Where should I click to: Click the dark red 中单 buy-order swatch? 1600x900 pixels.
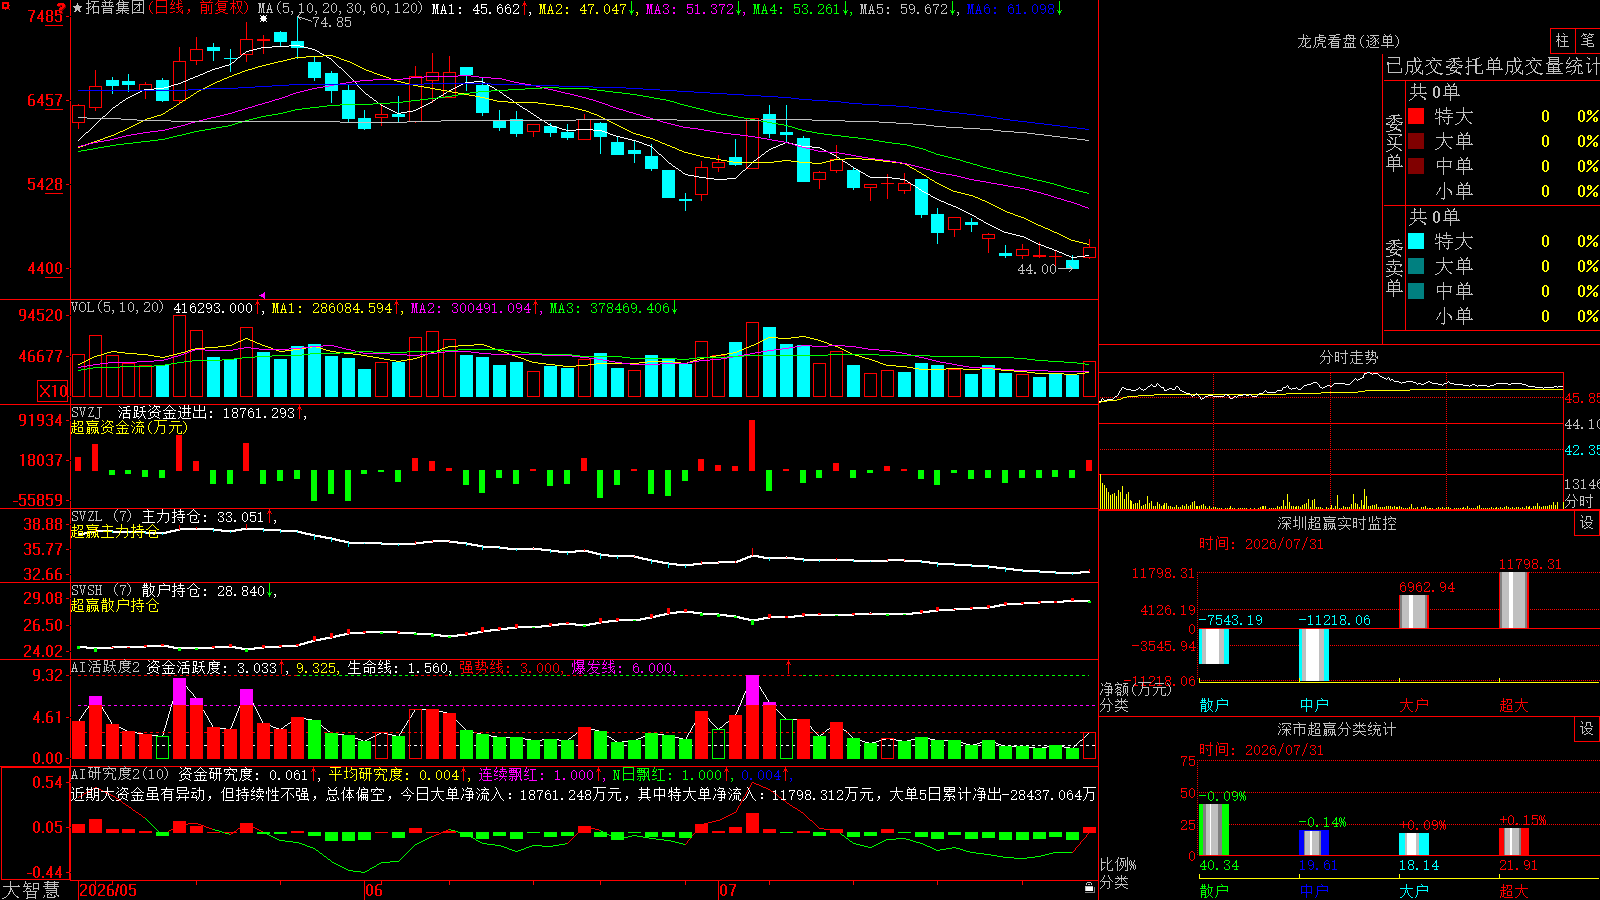[x=1416, y=166]
